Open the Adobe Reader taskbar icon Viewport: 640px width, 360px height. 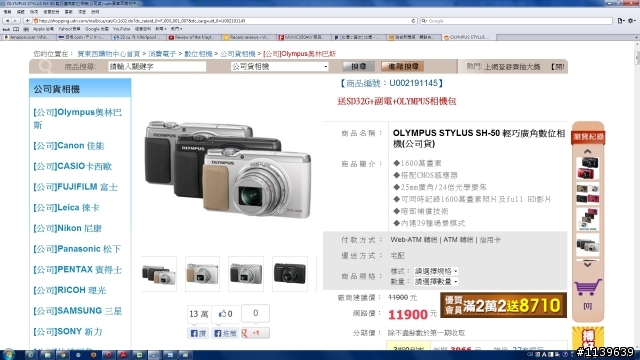pos(123,355)
